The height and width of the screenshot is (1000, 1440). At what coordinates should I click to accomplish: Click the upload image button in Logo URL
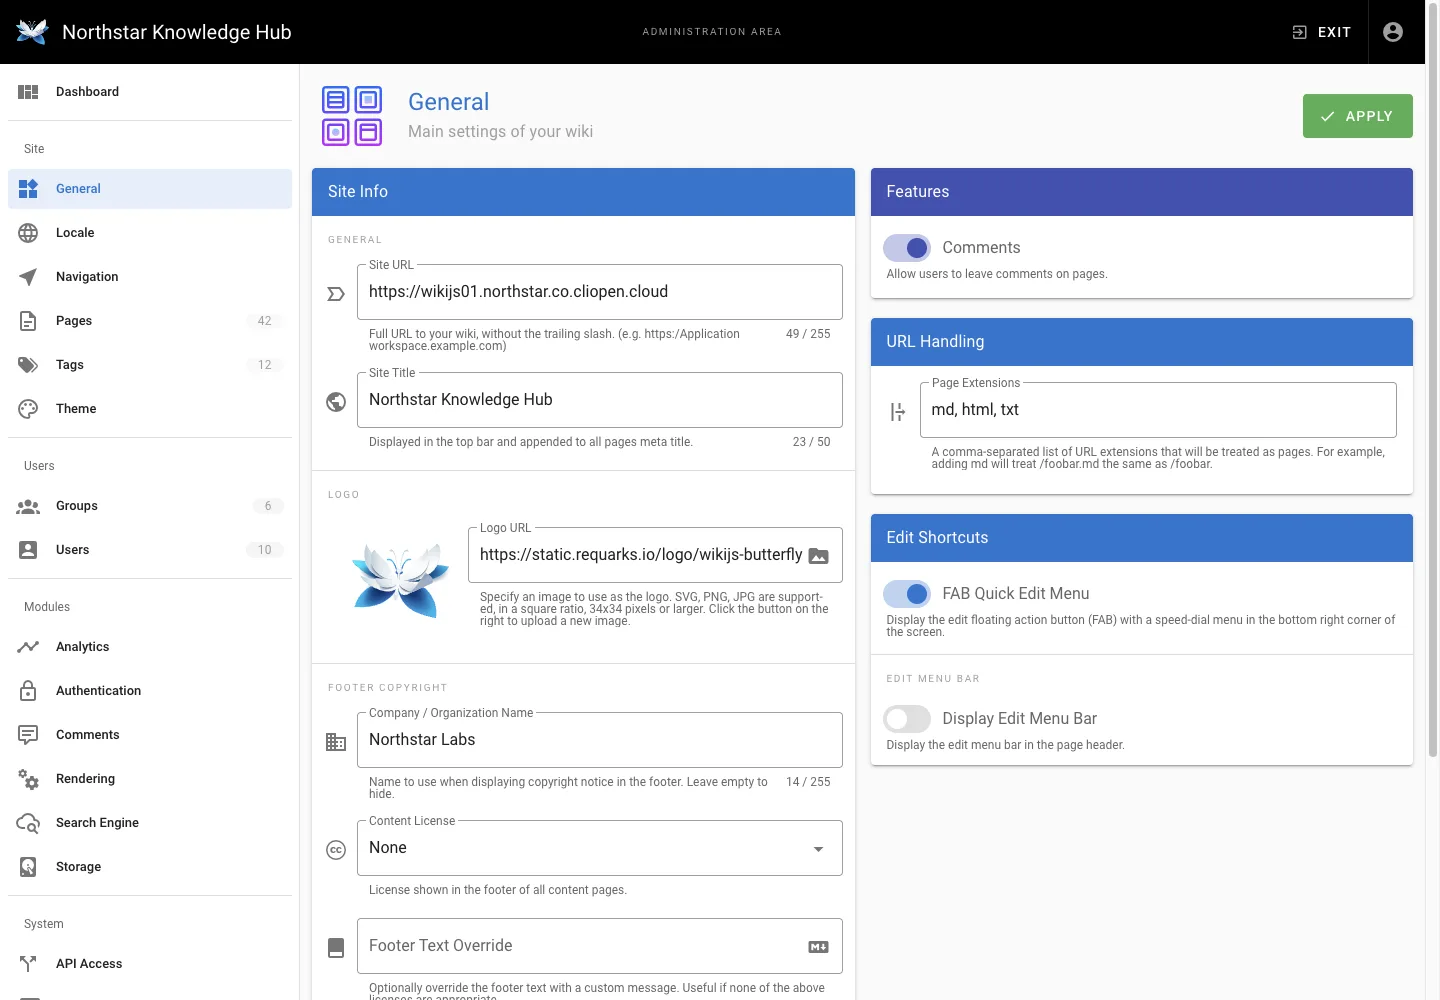click(x=818, y=556)
